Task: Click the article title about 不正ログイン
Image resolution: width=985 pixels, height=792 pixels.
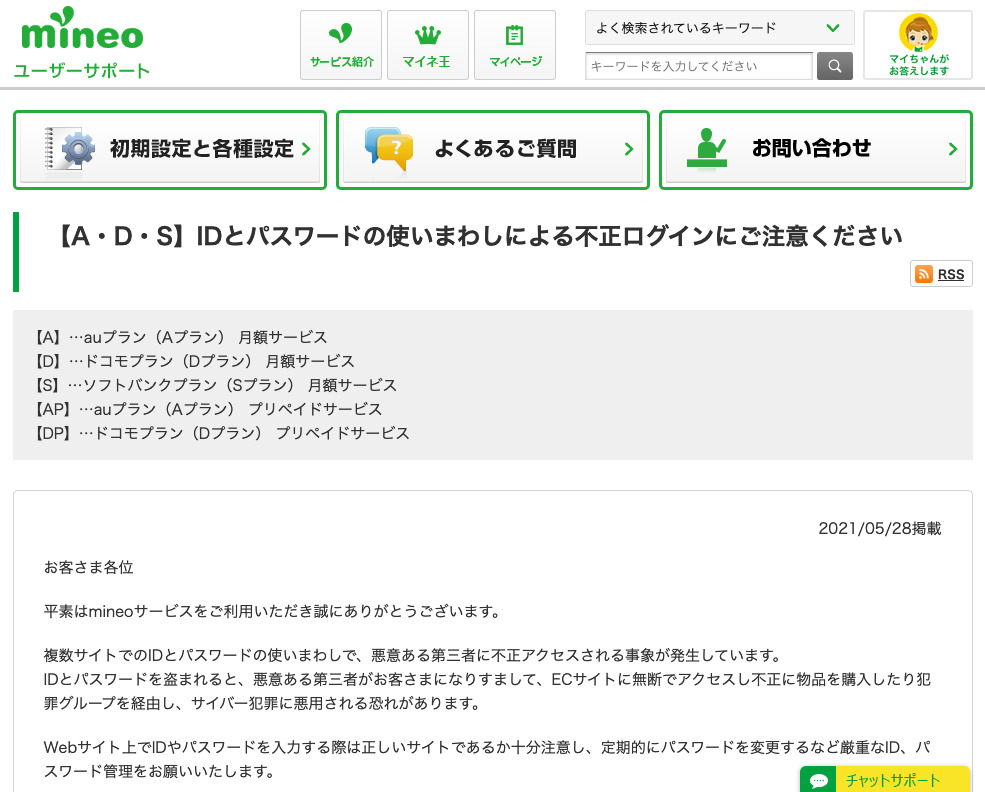Action: (x=481, y=236)
